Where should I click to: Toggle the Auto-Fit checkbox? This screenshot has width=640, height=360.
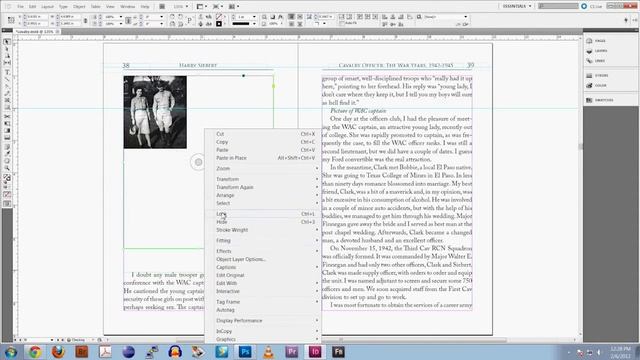(342, 24)
